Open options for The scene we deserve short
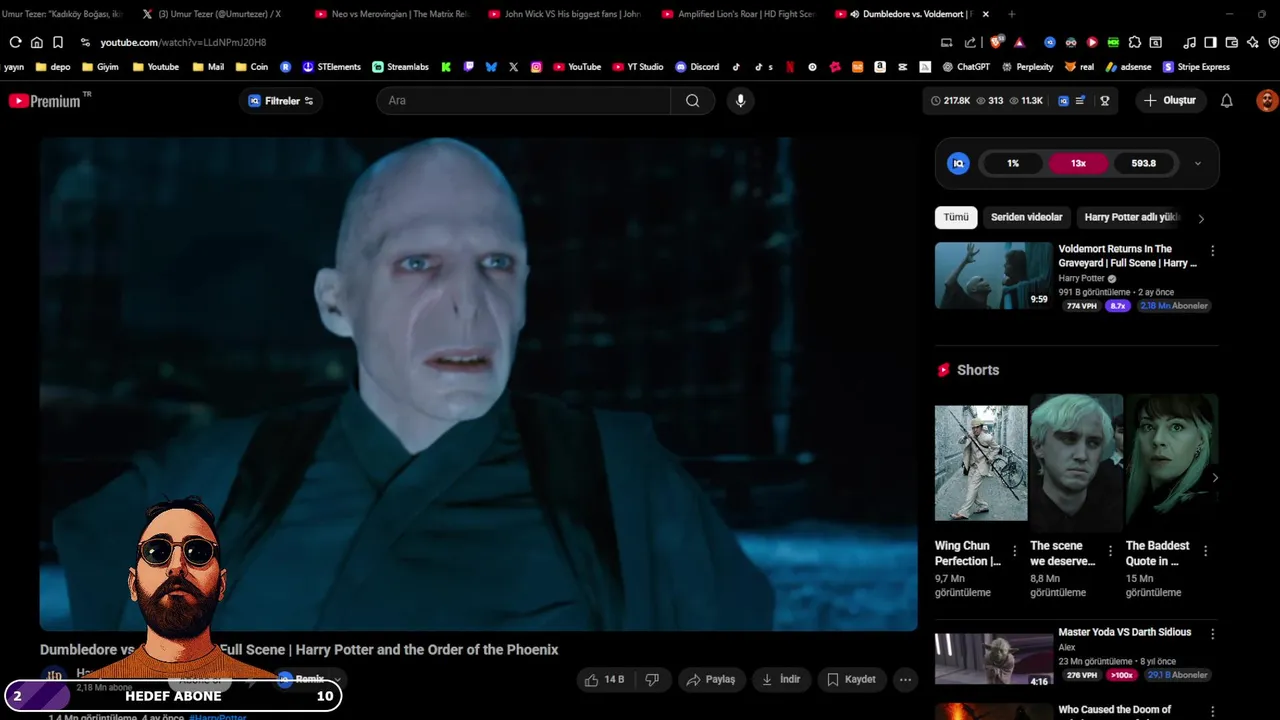Image resolution: width=1280 pixels, height=720 pixels. (x=1110, y=551)
